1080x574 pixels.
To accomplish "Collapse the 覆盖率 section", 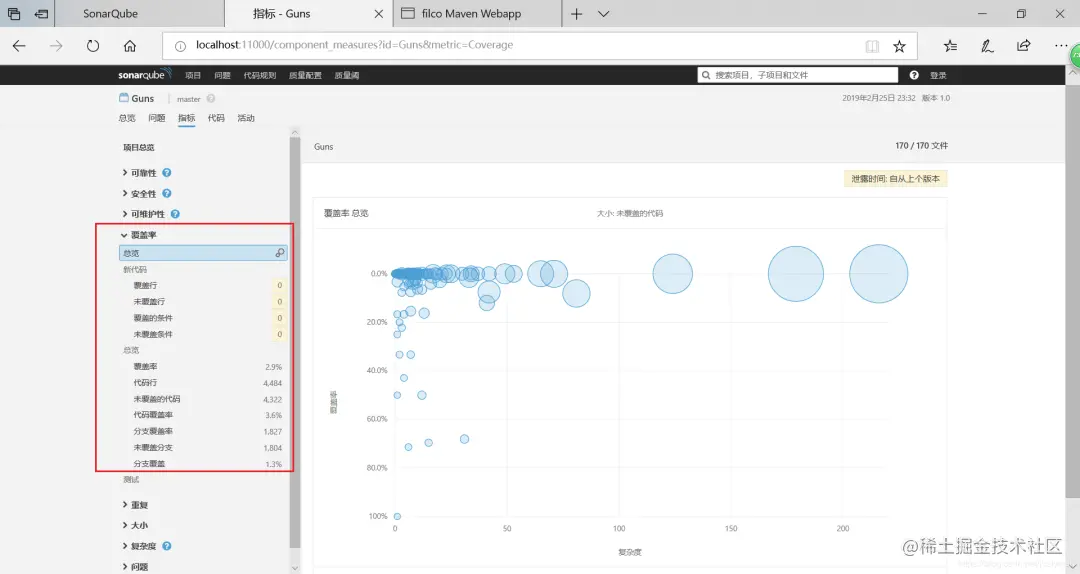I will pyautogui.click(x=139, y=235).
